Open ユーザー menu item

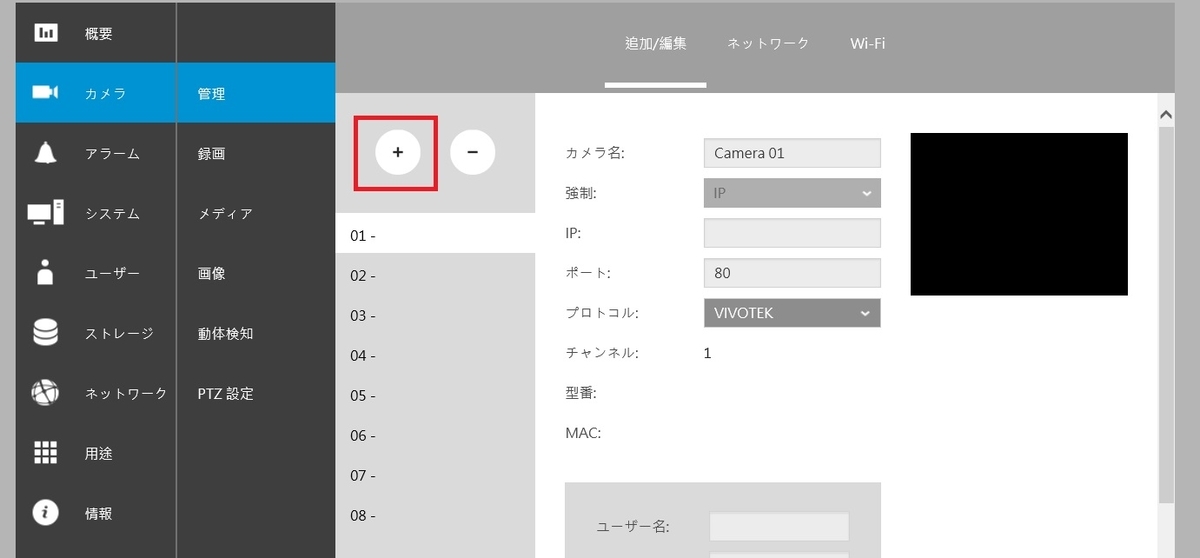tap(112, 274)
